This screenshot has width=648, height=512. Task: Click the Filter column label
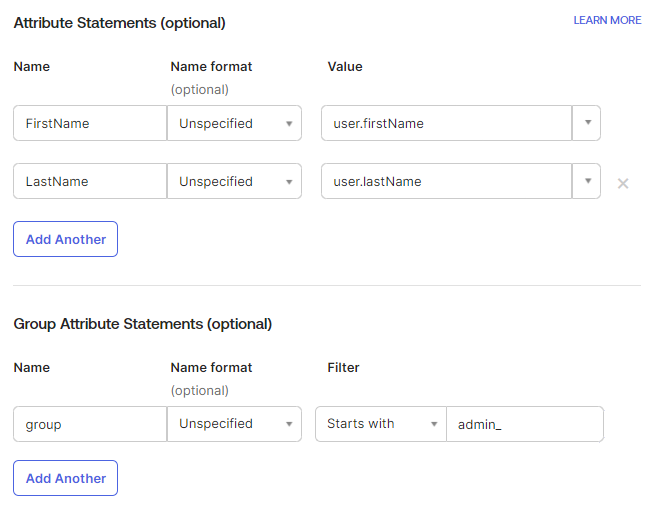click(x=343, y=367)
